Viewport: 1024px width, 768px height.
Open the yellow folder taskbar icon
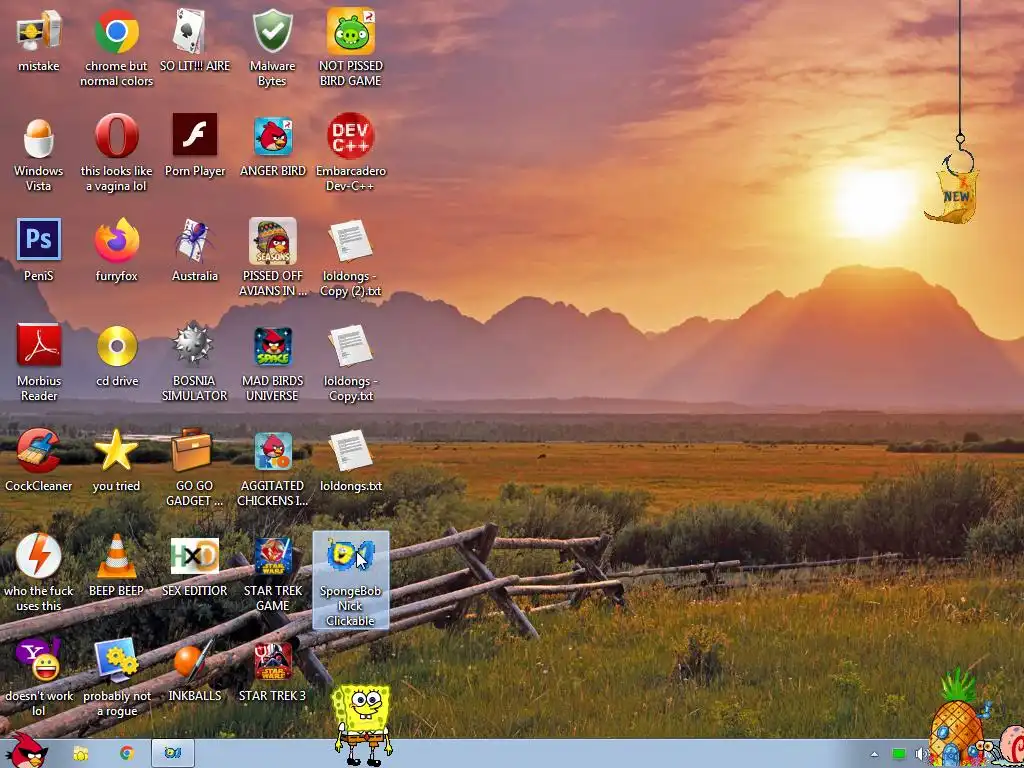80,754
